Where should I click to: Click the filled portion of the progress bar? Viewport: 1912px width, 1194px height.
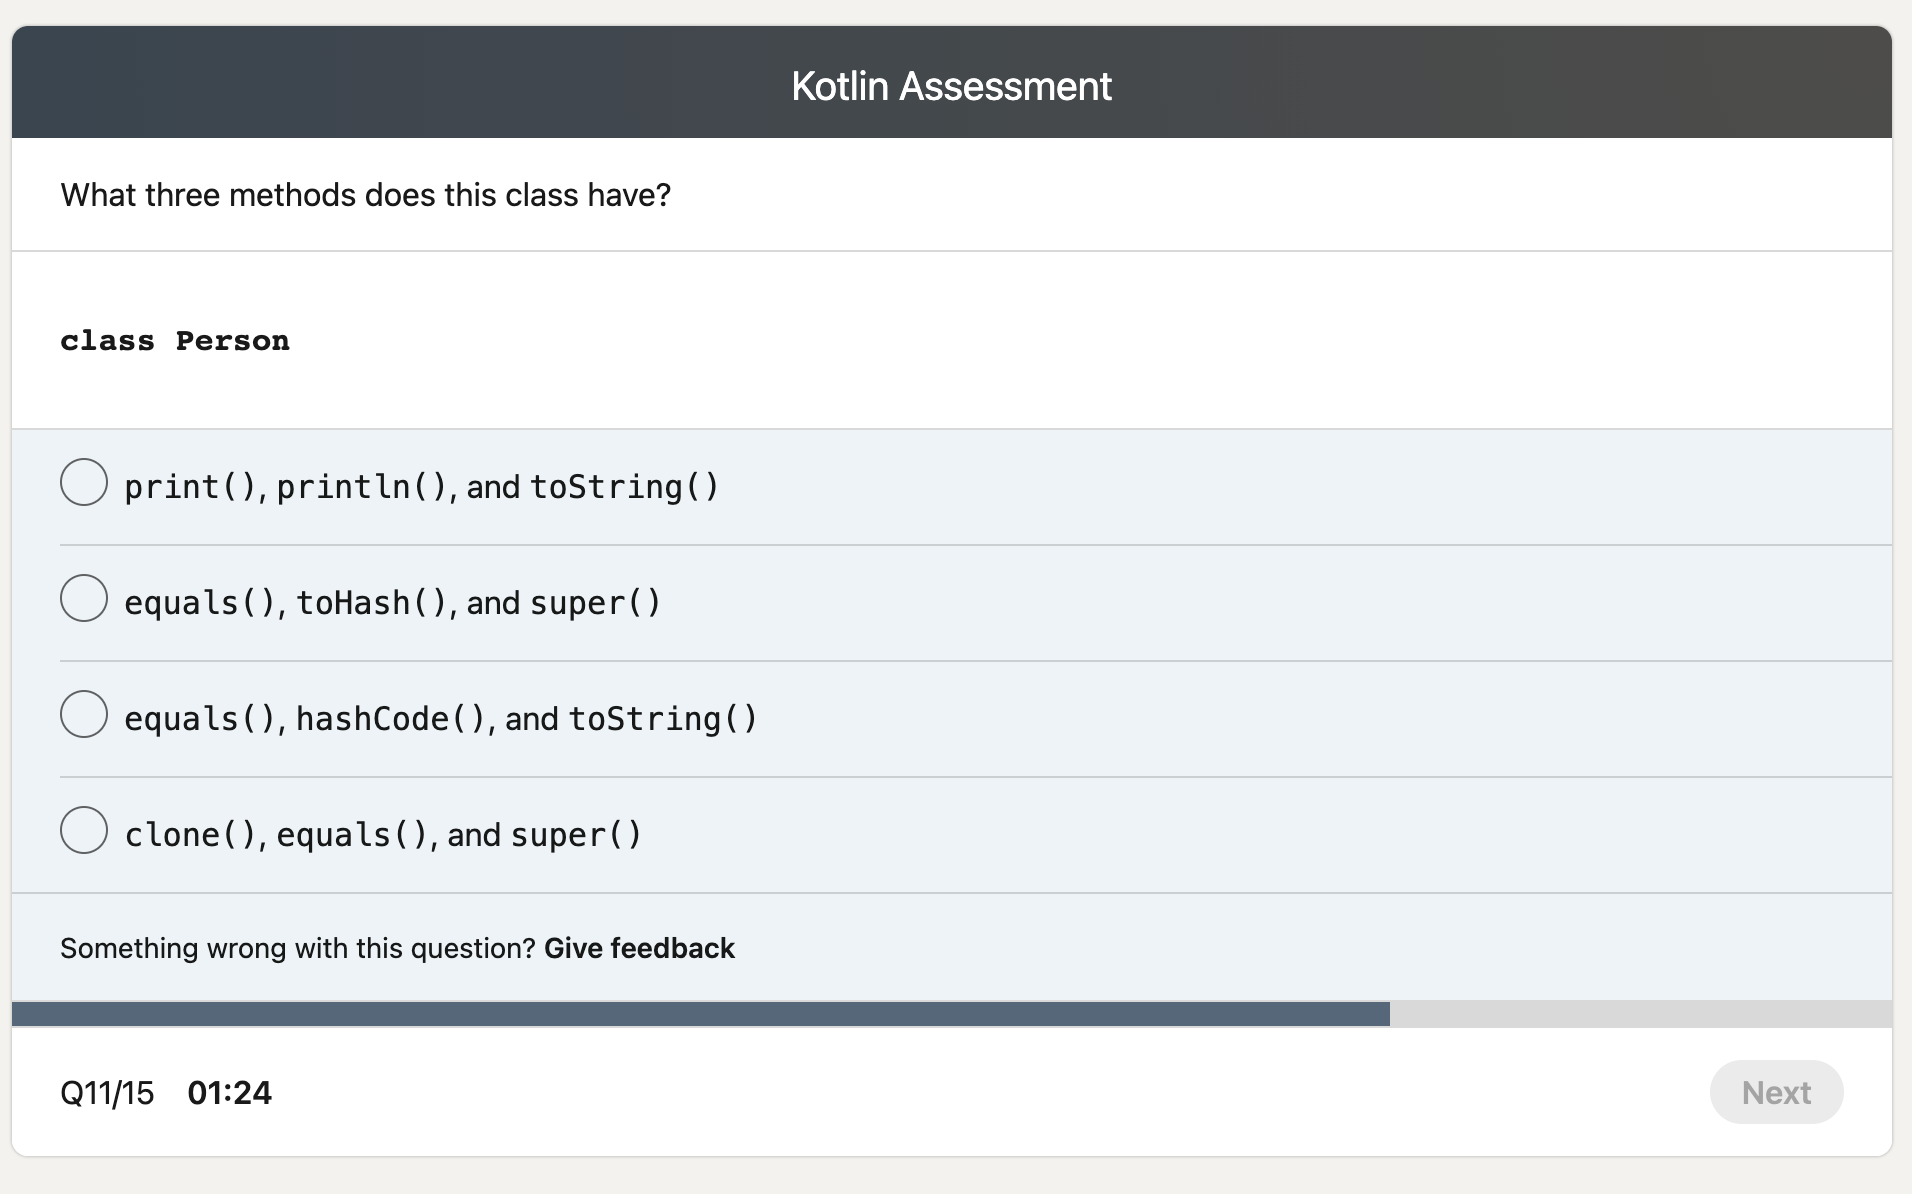coord(700,1014)
